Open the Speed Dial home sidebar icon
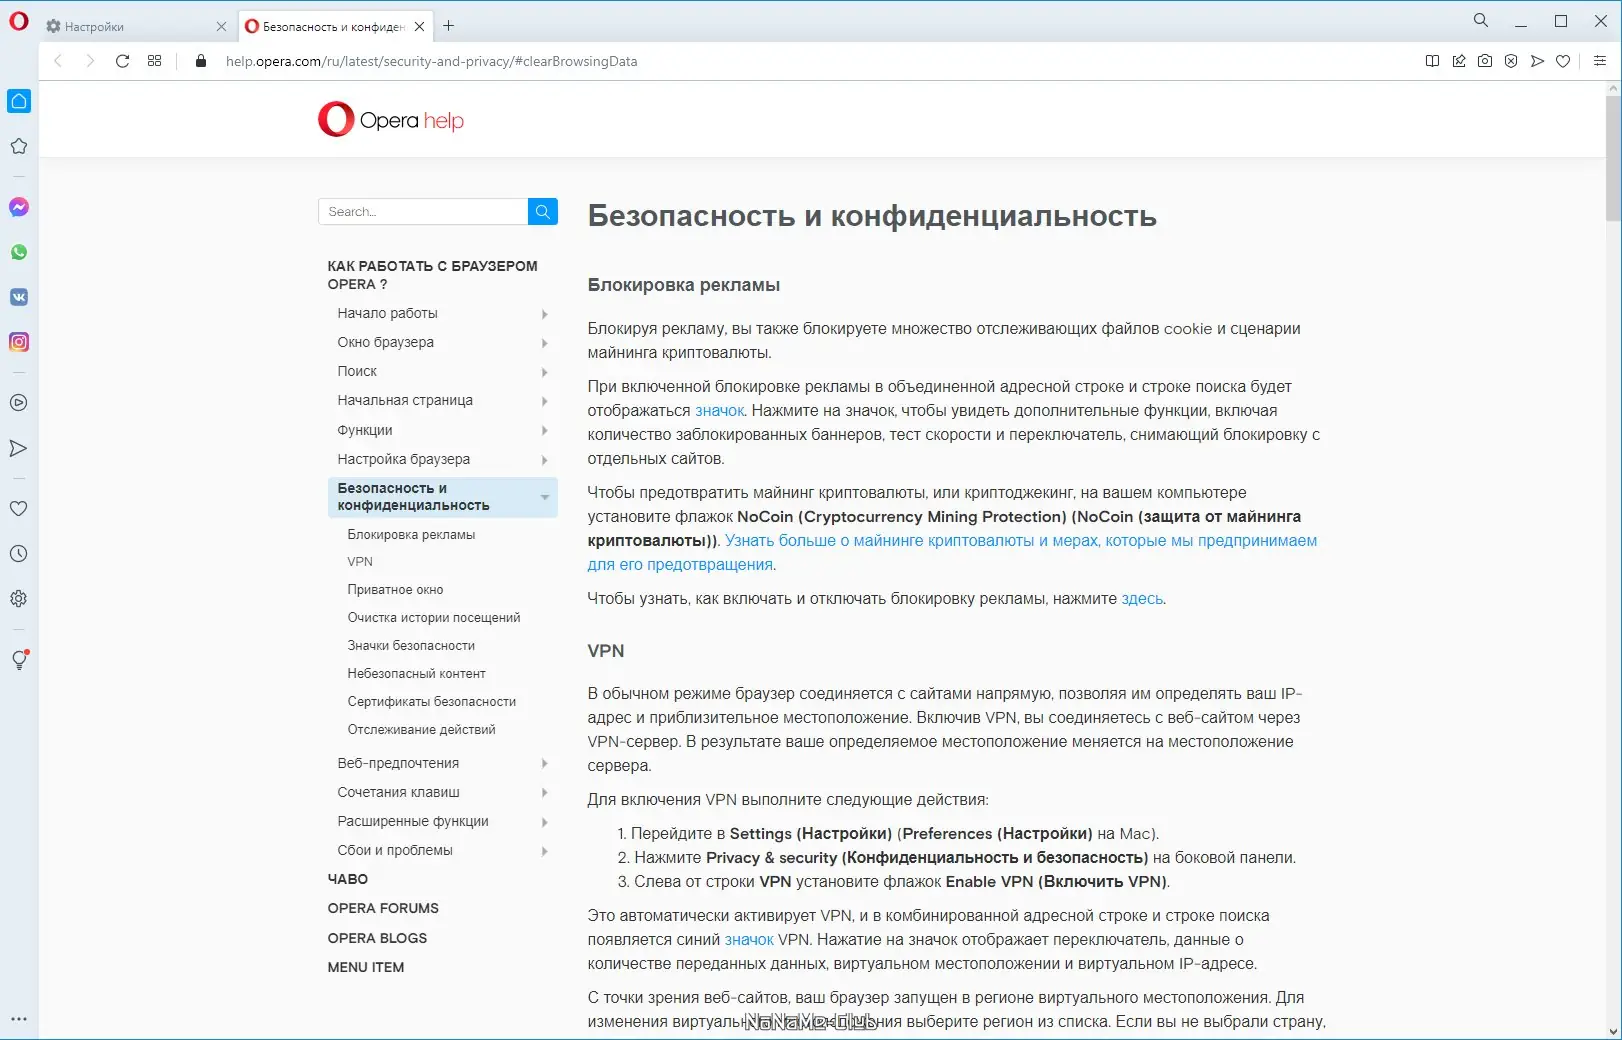The width and height of the screenshot is (1622, 1040). point(19,101)
